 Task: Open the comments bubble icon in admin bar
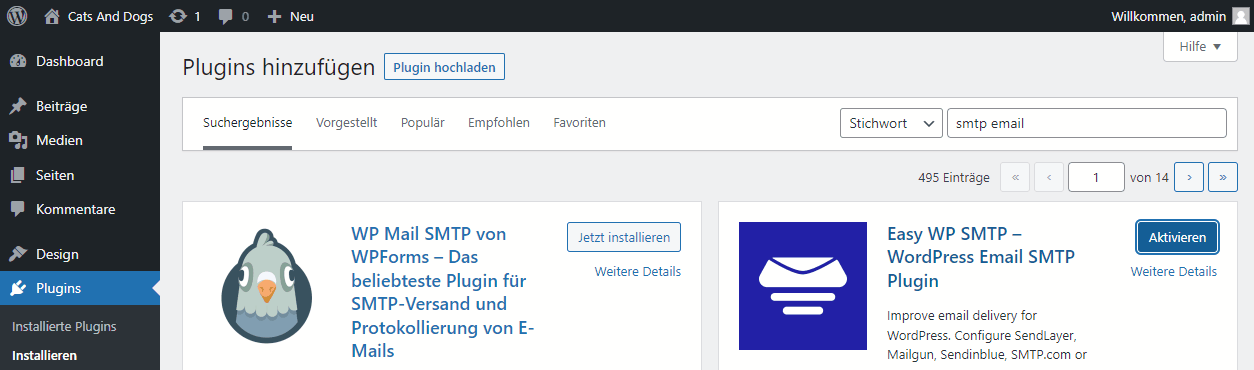pos(226,16)
